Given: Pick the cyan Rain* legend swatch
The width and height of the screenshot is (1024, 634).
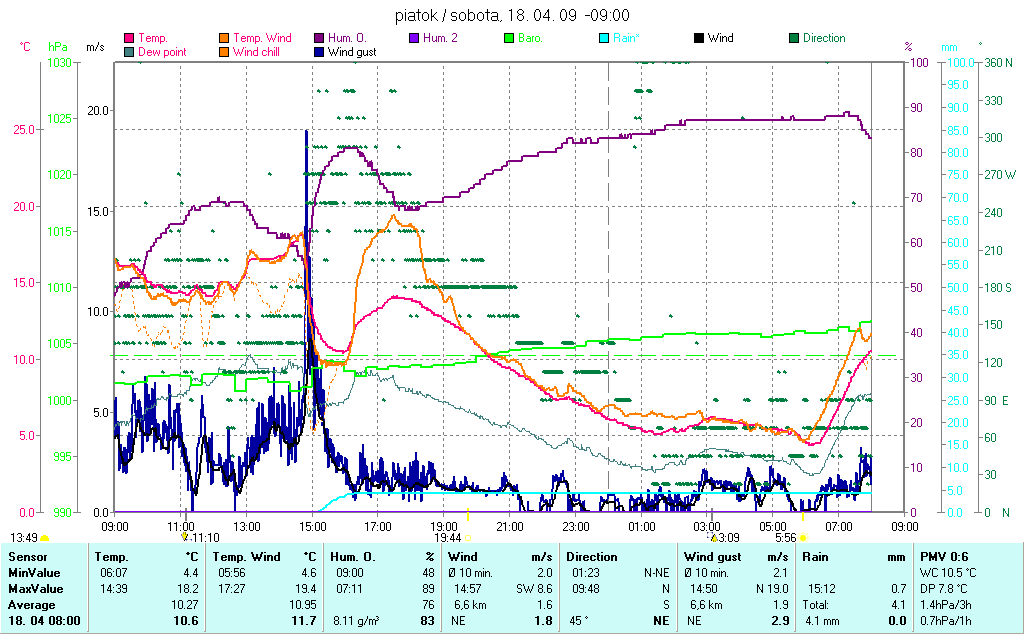Looking at the screenshot, I should (604, 38).
